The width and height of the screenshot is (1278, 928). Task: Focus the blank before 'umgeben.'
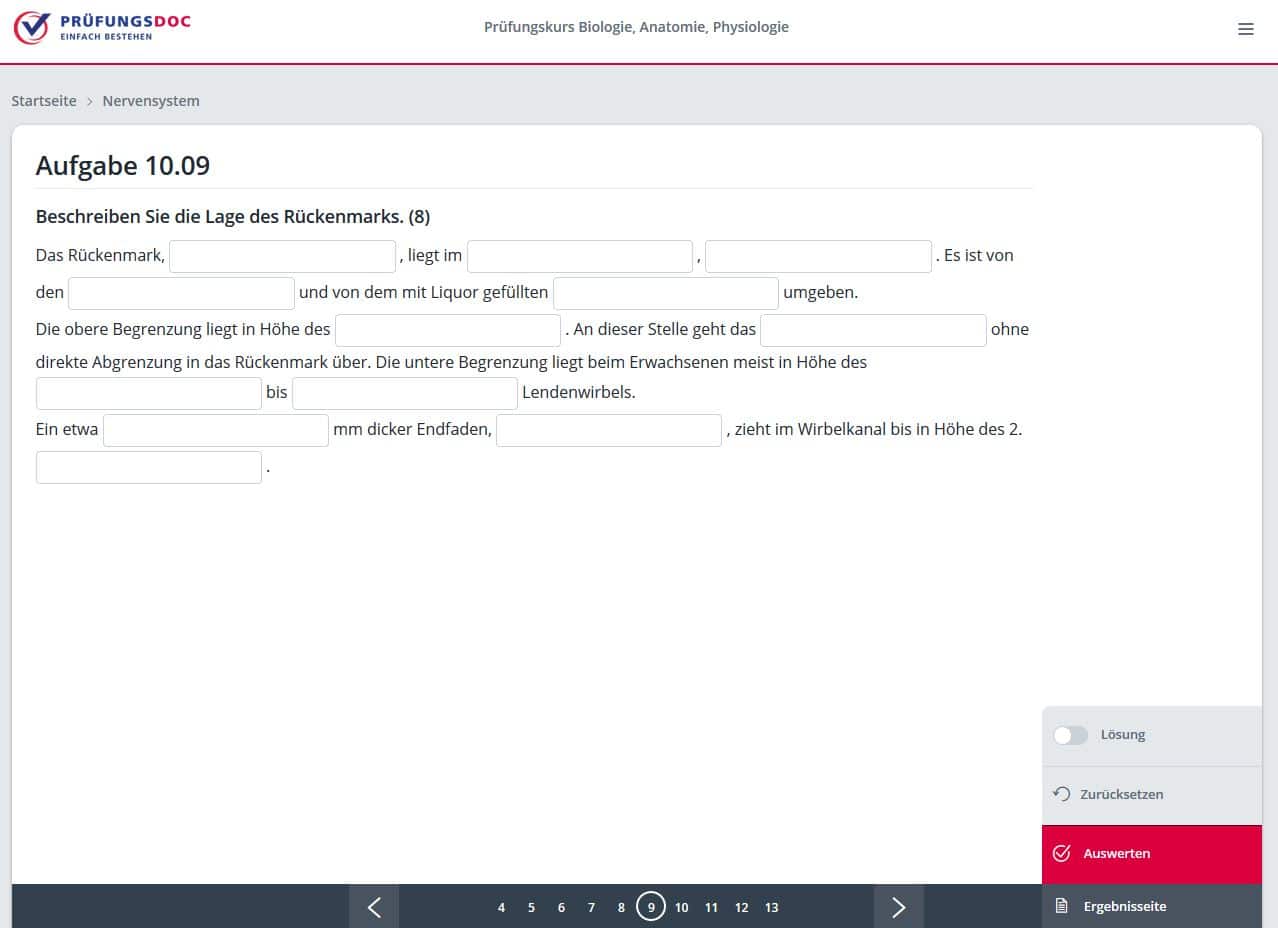pyautogui.click(x=665, y=294)
